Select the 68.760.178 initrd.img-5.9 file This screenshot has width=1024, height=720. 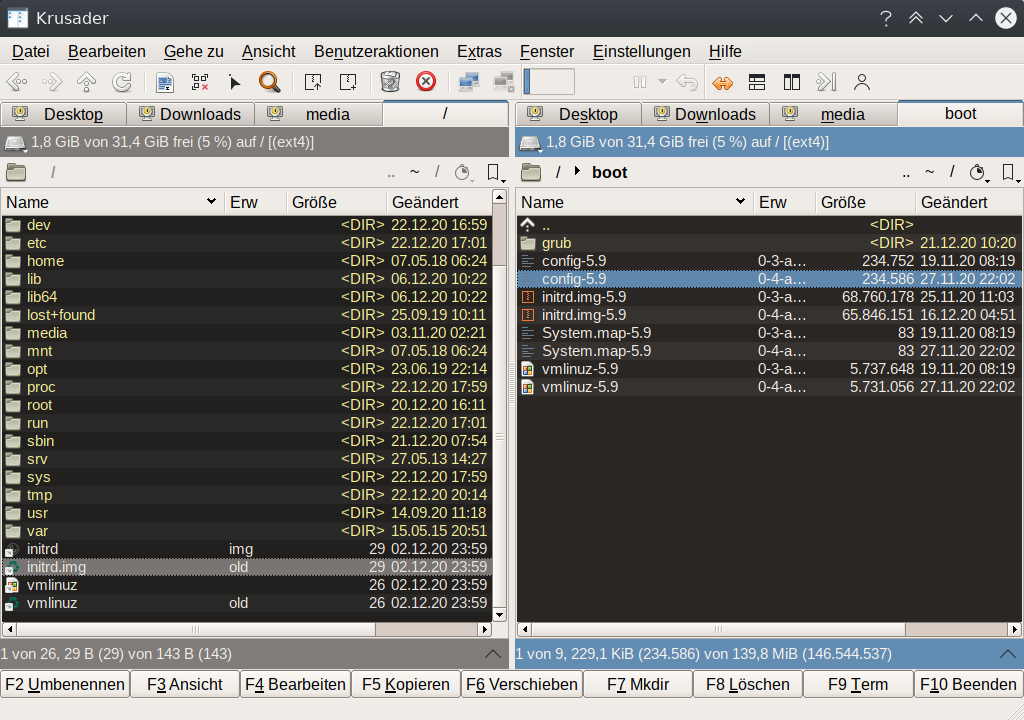click(x=769, y=297)
